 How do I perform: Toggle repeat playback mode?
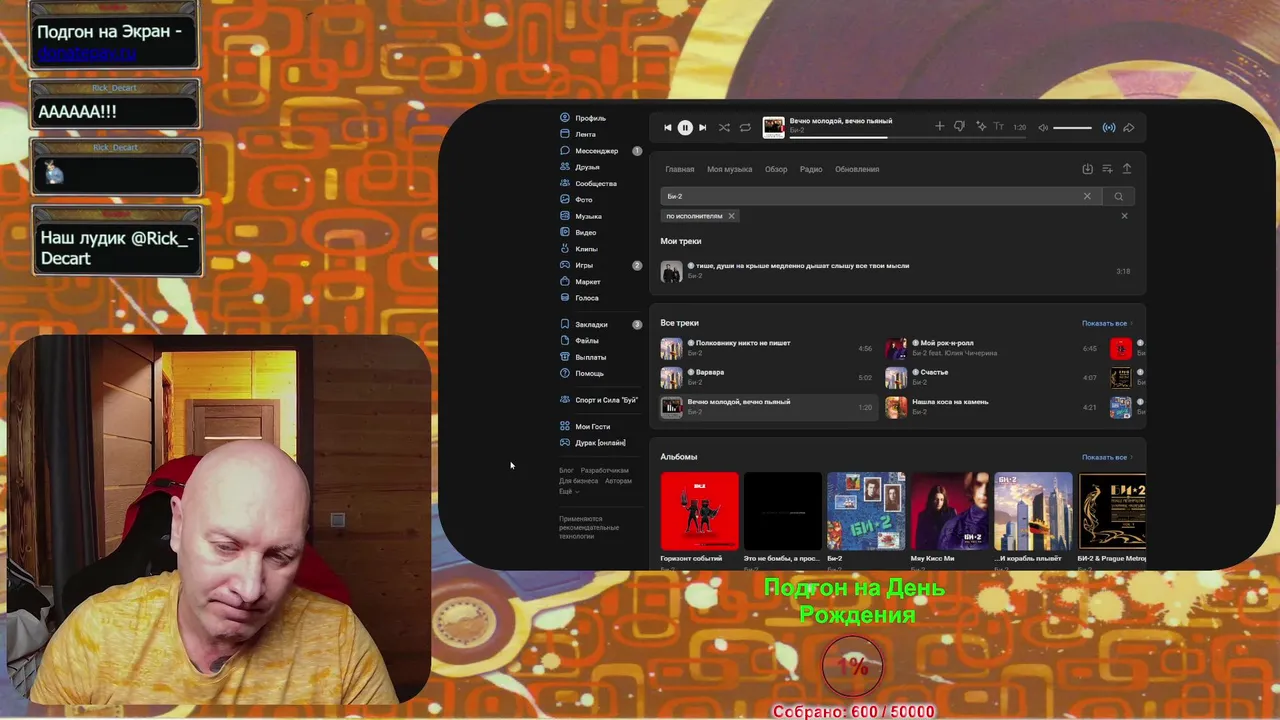tap(745, 127)
